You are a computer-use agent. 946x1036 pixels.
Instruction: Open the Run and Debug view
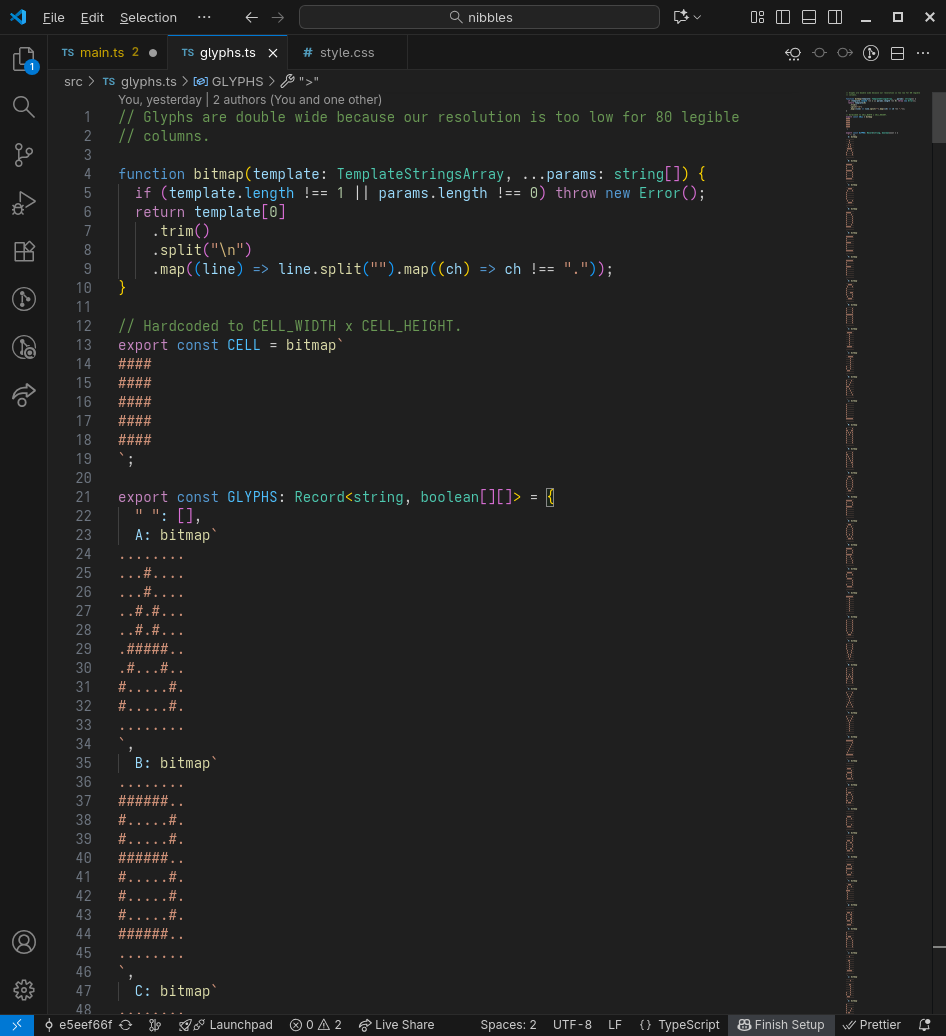(x=24, y=204)
